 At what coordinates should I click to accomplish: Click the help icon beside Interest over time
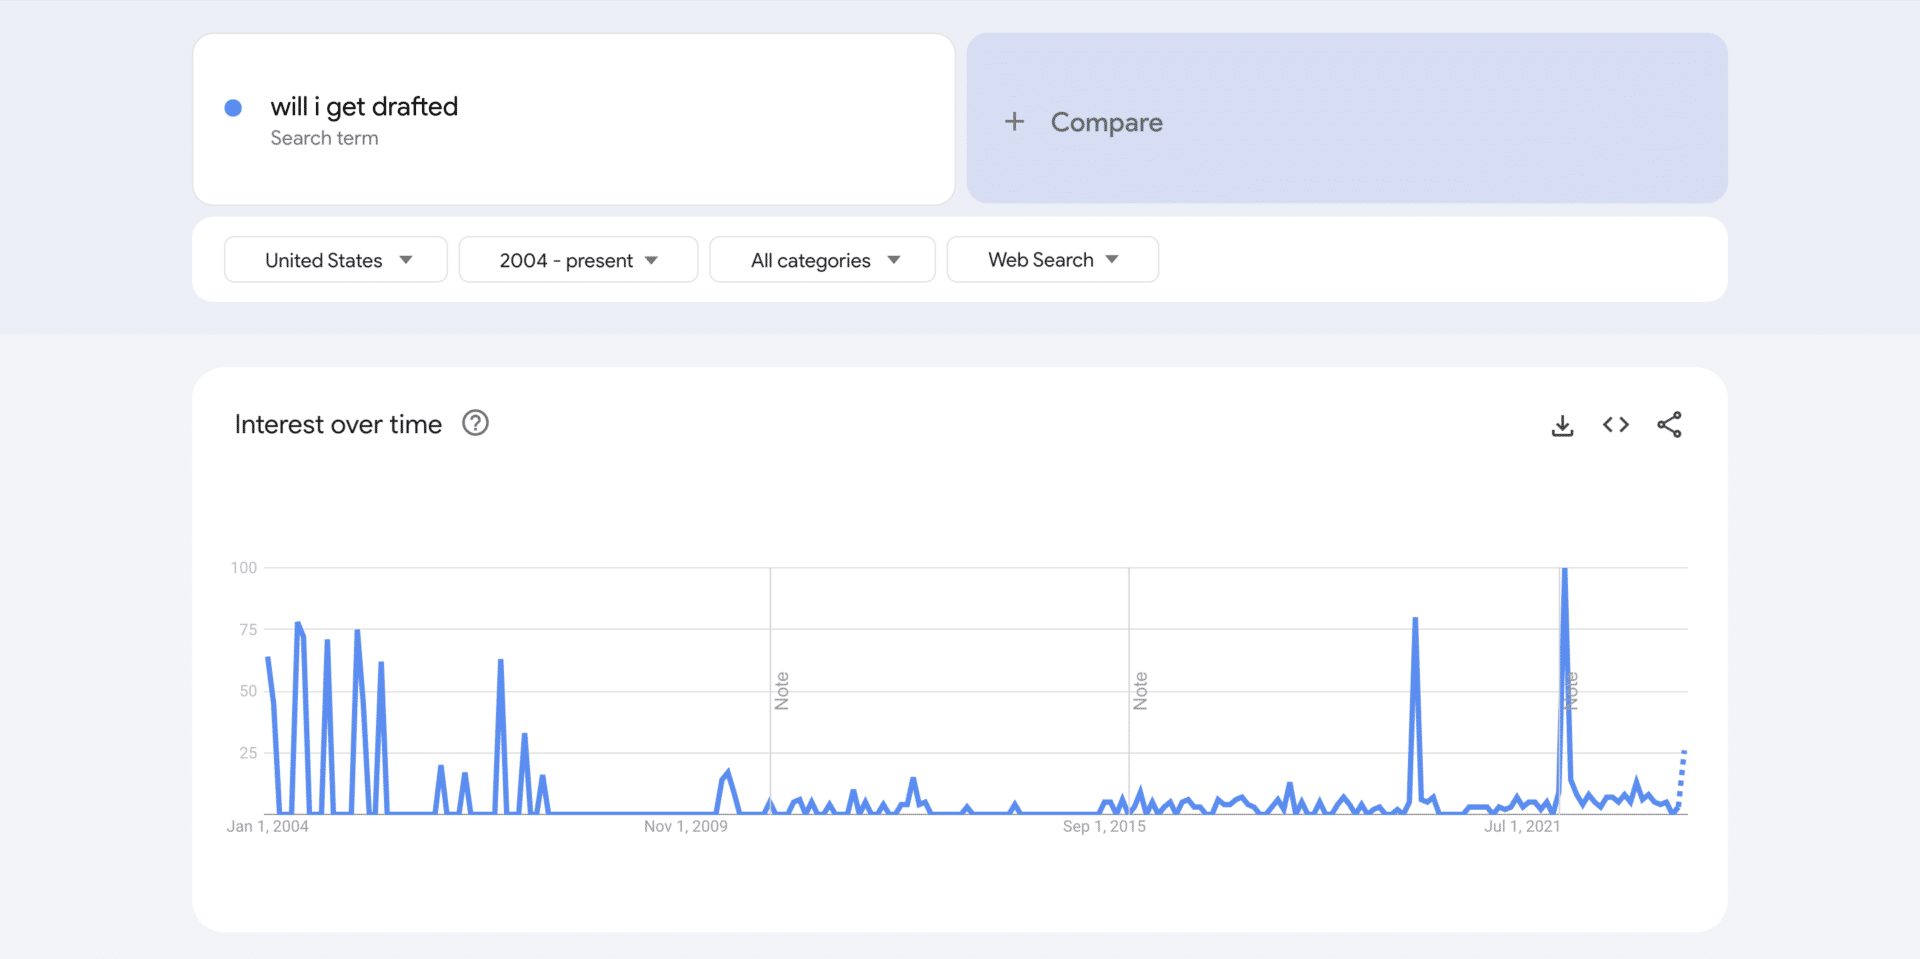(475, 423)
